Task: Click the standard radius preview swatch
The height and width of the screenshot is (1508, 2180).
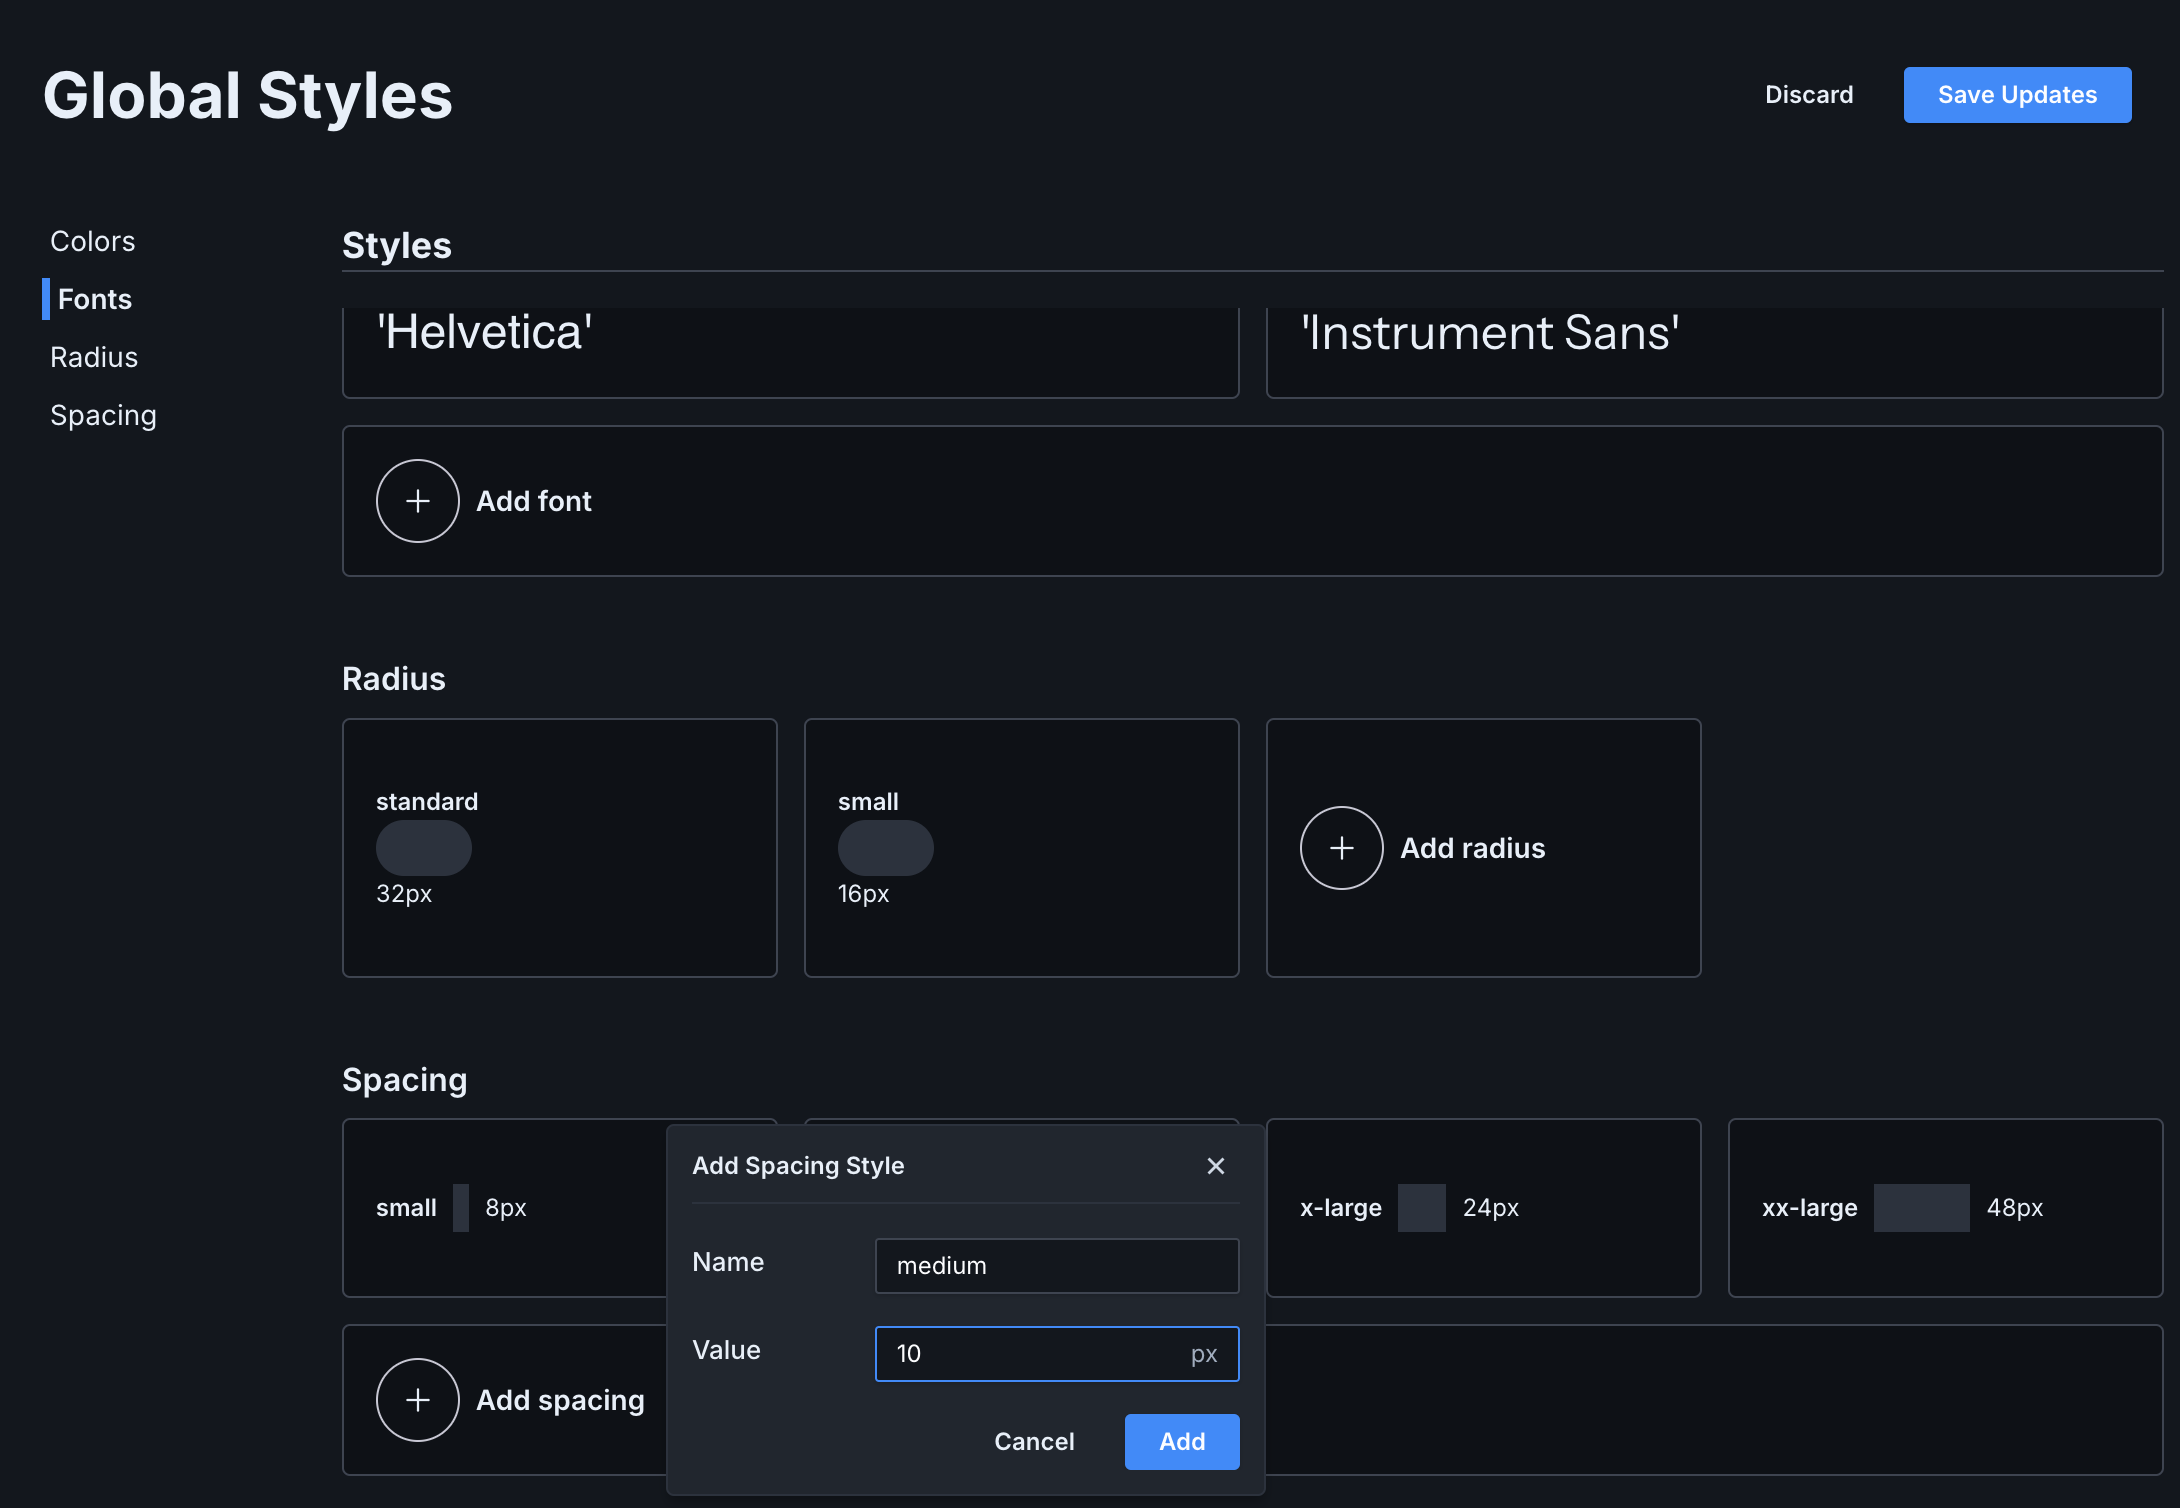Action: [424, 847]
